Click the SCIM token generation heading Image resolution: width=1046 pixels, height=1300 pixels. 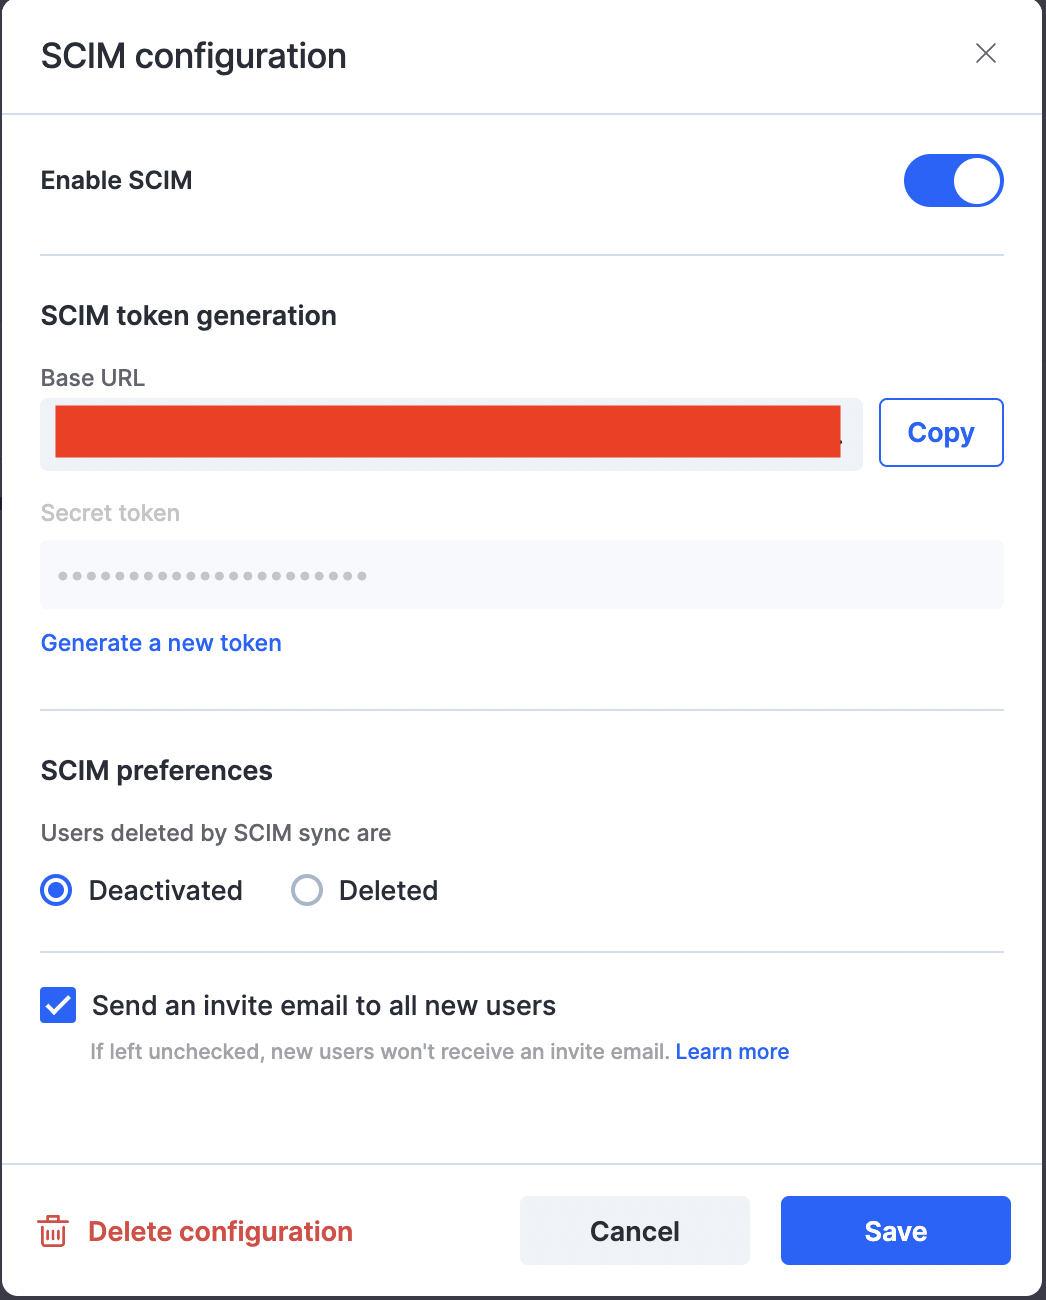(x=189, y=316)
